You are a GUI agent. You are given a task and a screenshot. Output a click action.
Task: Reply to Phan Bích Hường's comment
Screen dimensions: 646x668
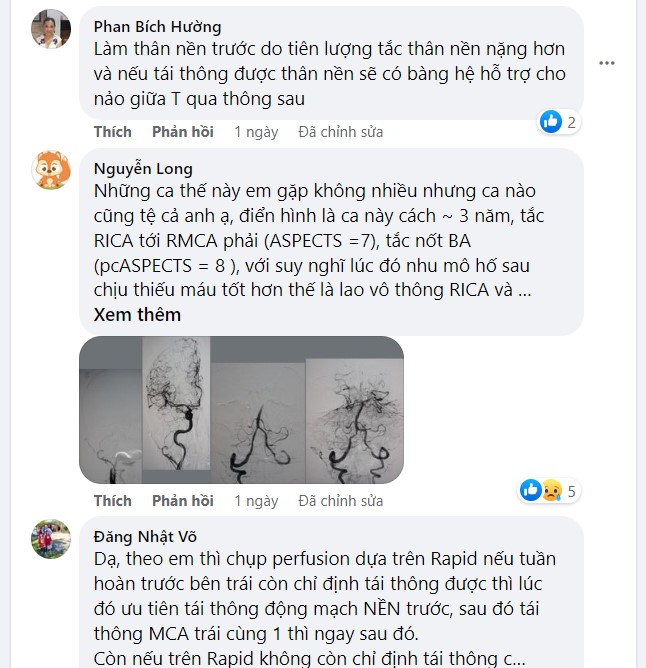click(182, 132)
